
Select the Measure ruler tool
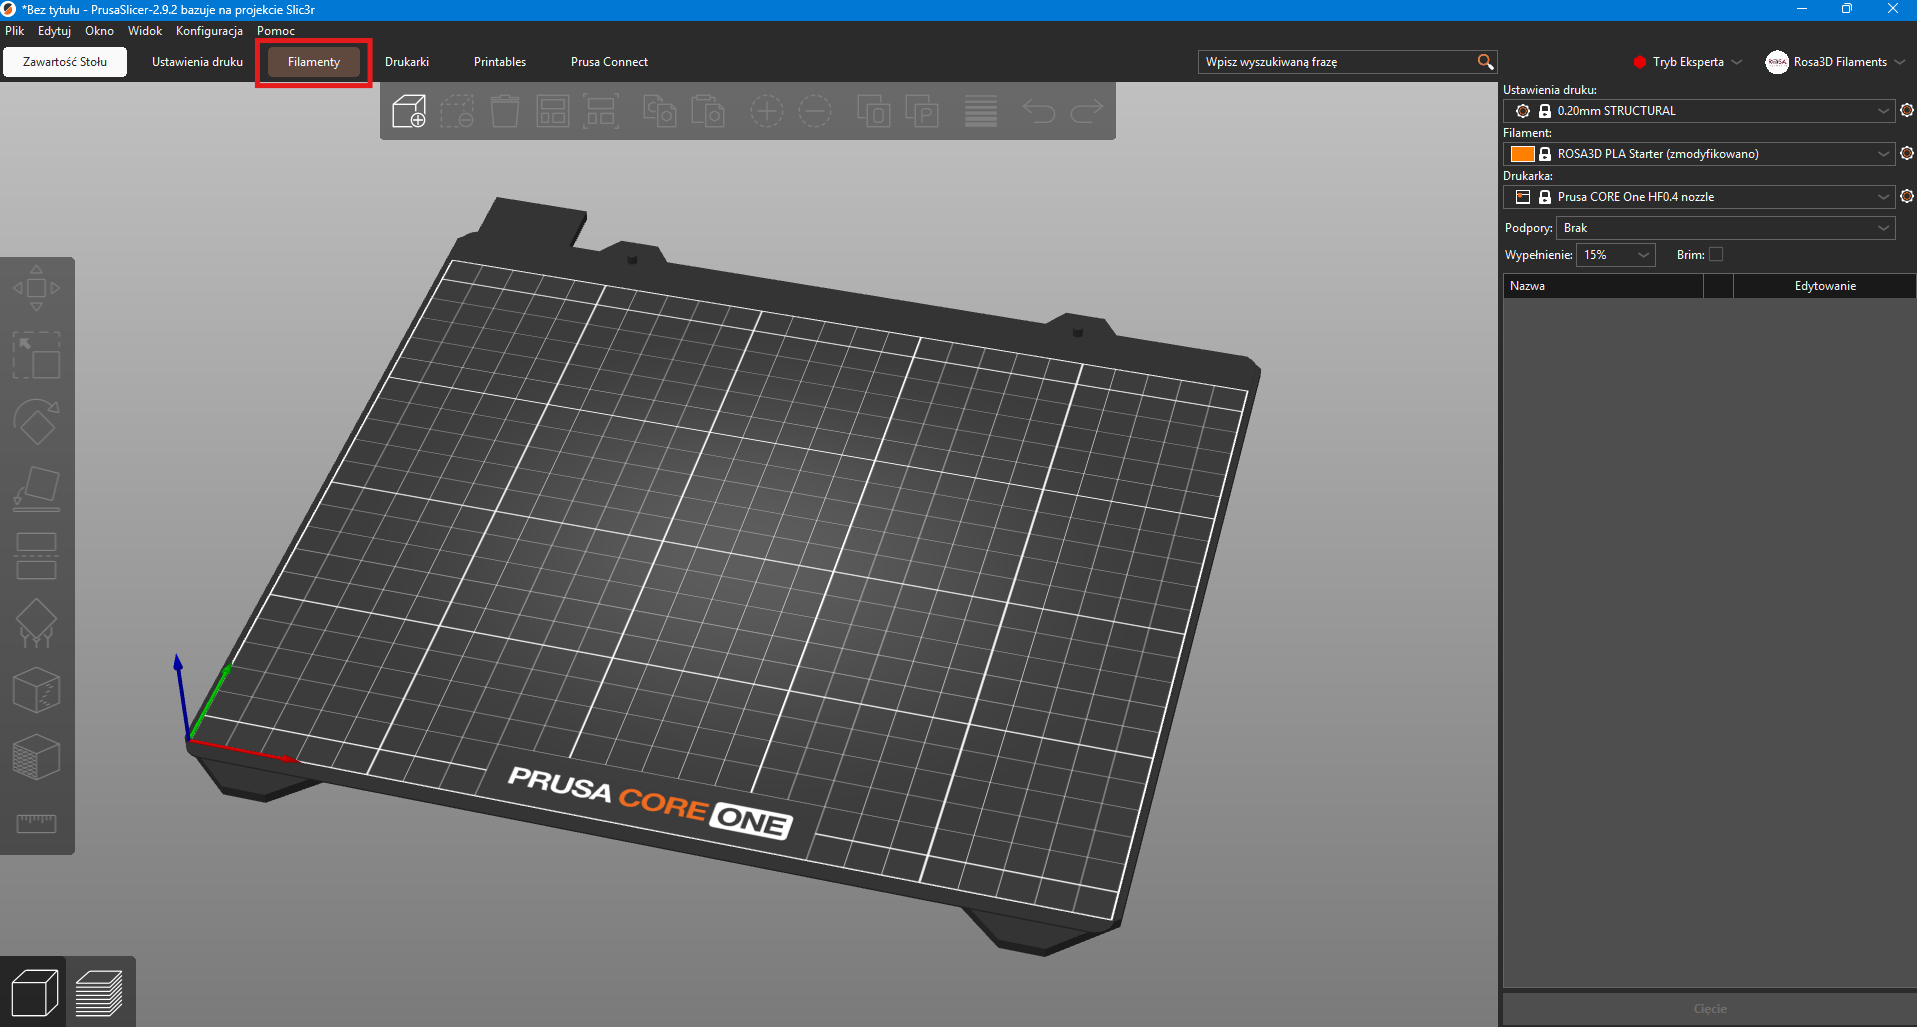36,823
